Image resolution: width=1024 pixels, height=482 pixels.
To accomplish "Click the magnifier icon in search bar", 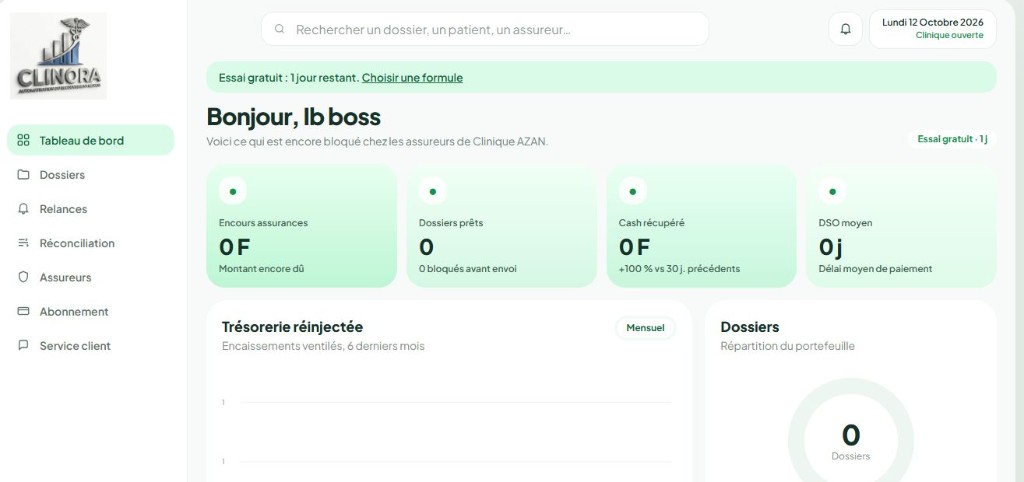I will 280,29.
